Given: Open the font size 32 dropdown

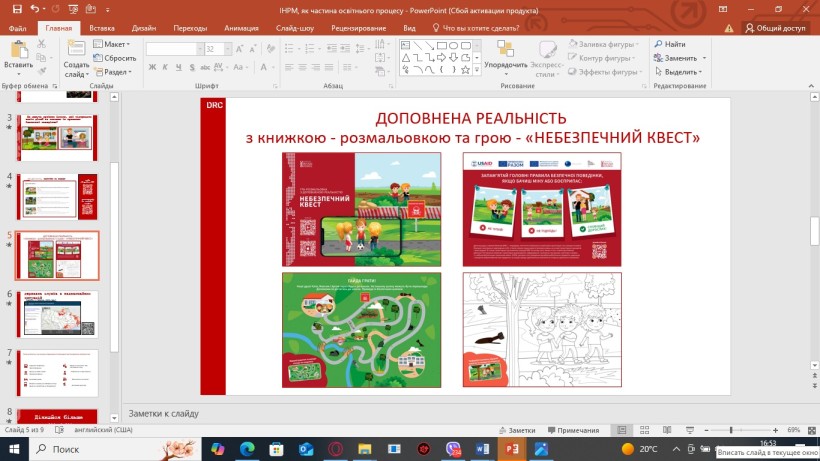Looking at the screenshot, I should pos(228,49).
